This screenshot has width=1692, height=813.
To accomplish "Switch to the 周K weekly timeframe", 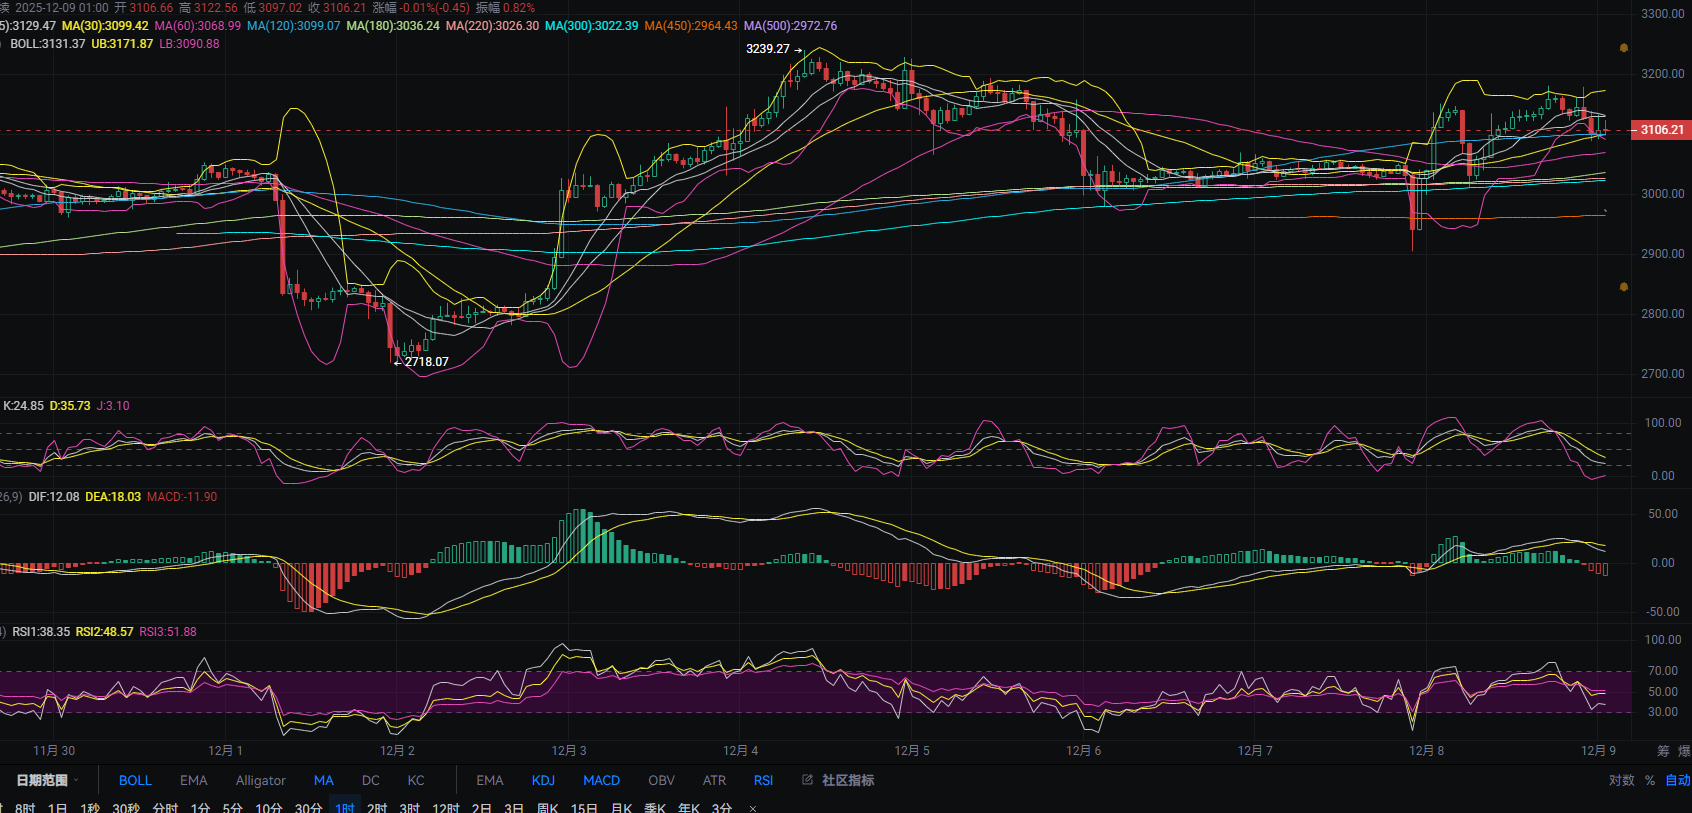I will click(x=547, y=807).
